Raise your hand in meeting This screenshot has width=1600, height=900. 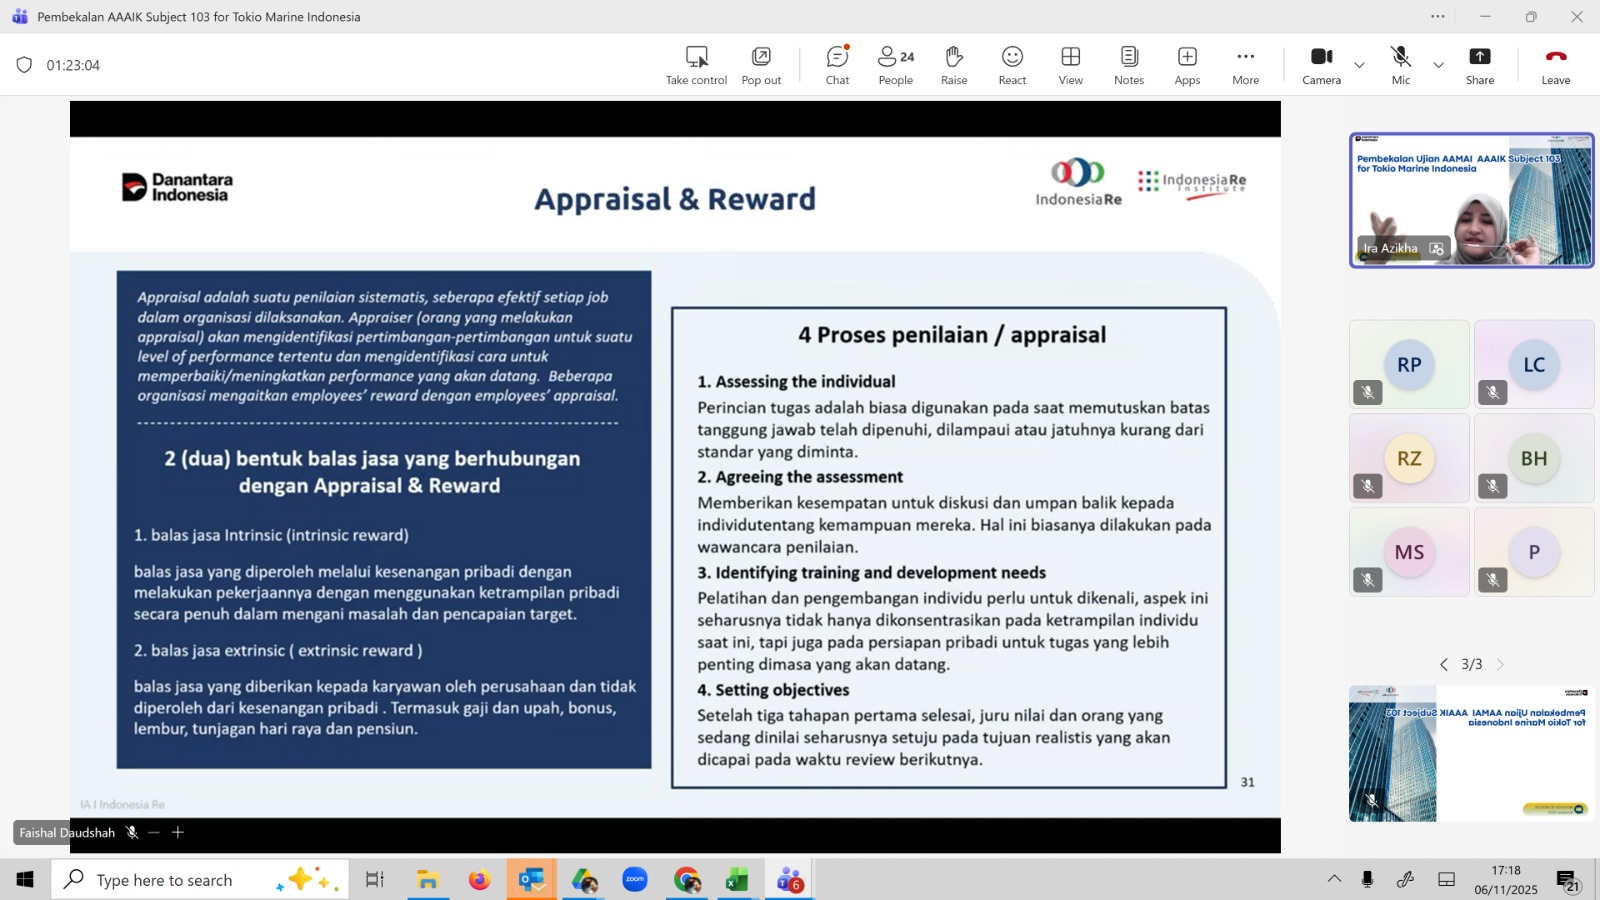coord(954,65)
